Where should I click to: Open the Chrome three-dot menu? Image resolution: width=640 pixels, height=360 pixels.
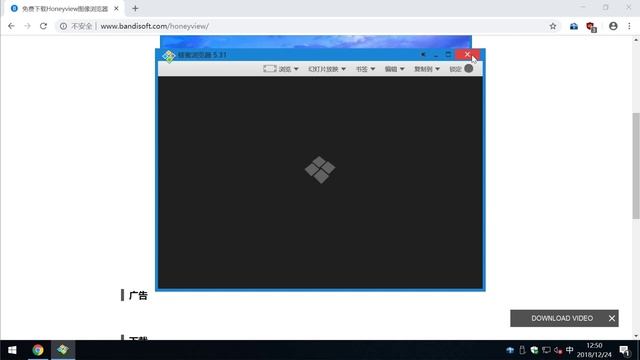(629, 26)
